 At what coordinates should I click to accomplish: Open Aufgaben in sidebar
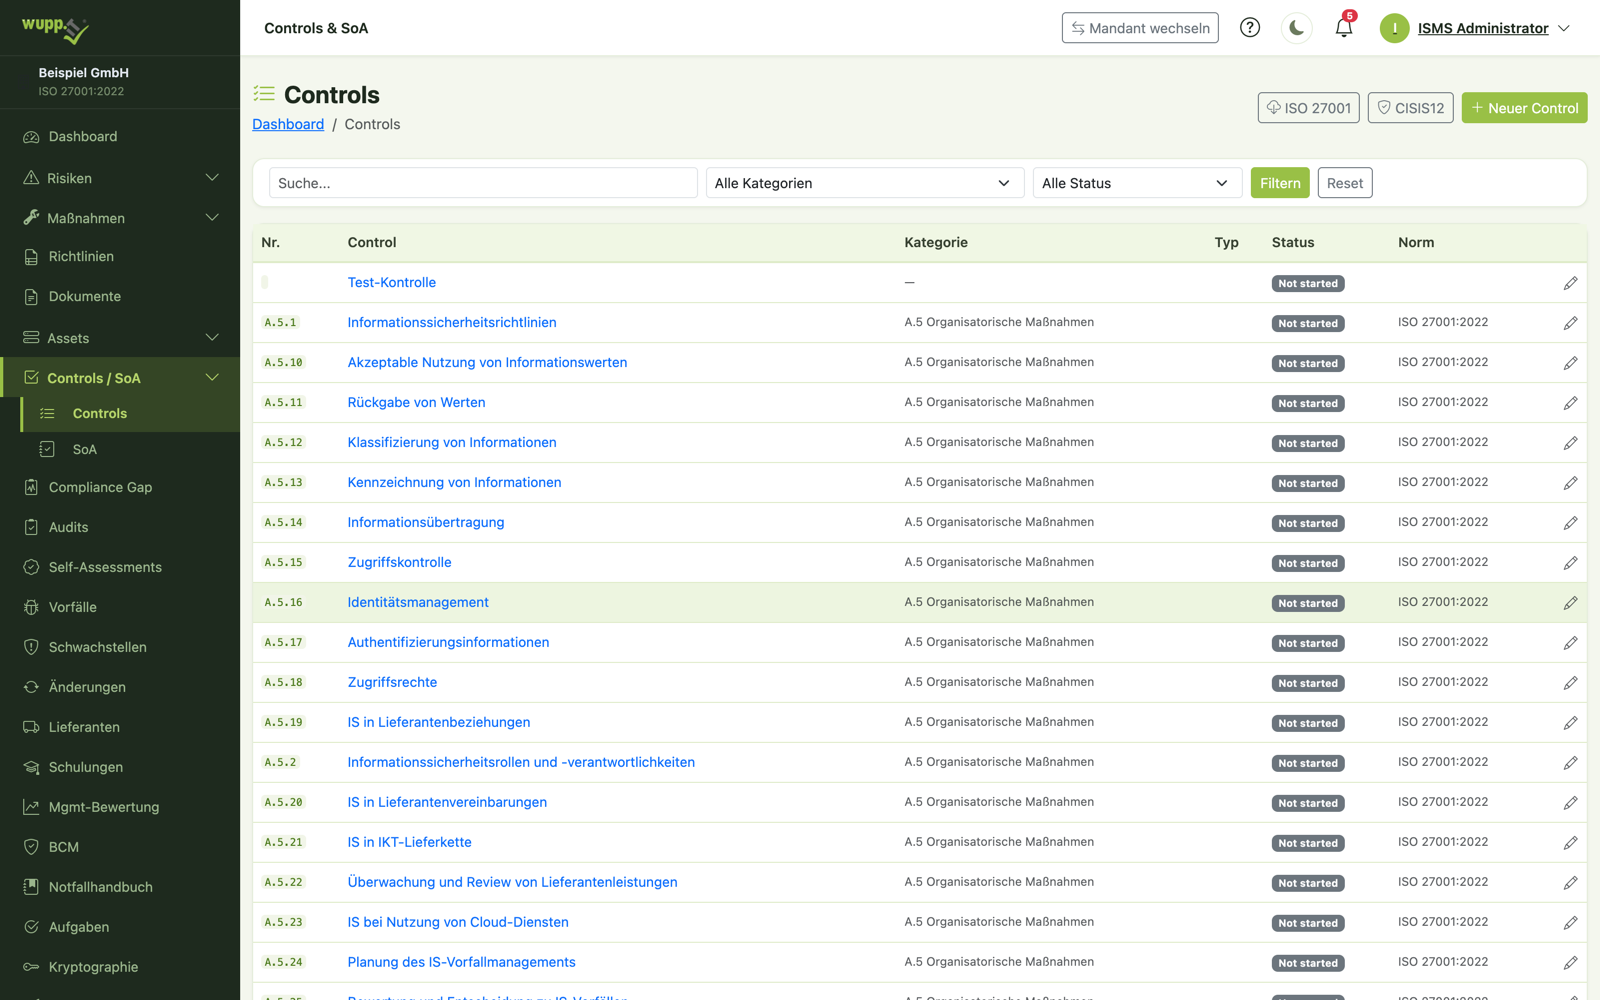point(120,927)
